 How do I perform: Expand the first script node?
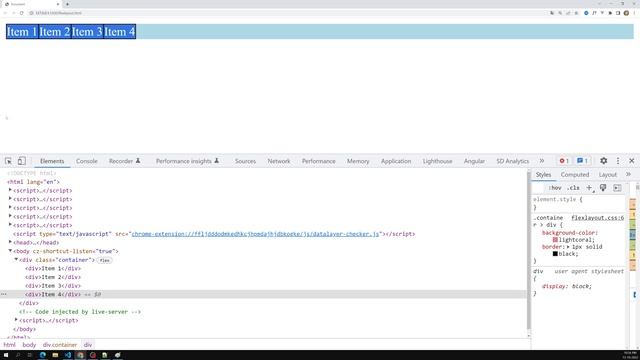point(10,190)
